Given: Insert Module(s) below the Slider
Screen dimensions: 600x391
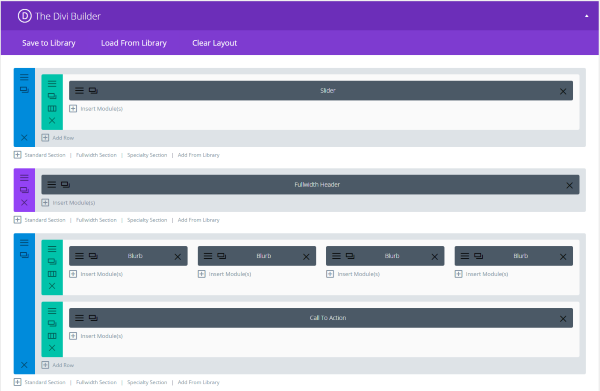Looking at the screenshot, I should [96, 109].
